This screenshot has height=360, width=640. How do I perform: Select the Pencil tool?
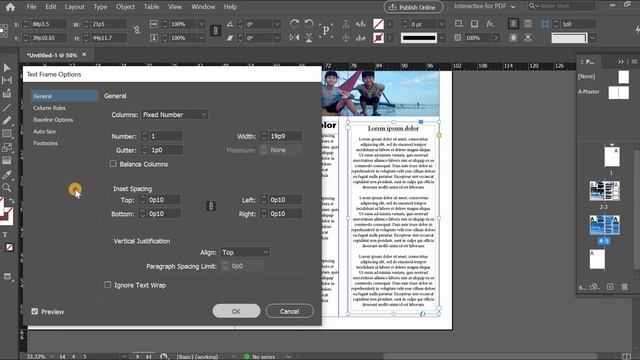click(7, 121)
